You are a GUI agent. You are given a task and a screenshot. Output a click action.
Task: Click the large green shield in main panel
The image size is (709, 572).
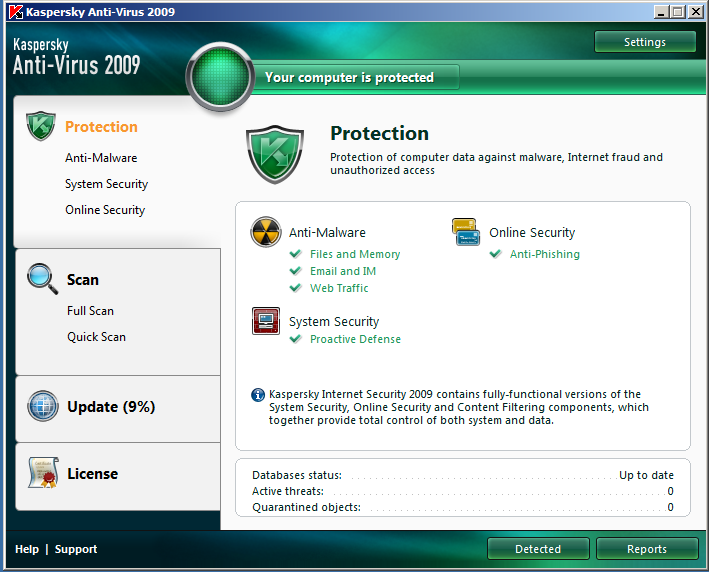274,154
